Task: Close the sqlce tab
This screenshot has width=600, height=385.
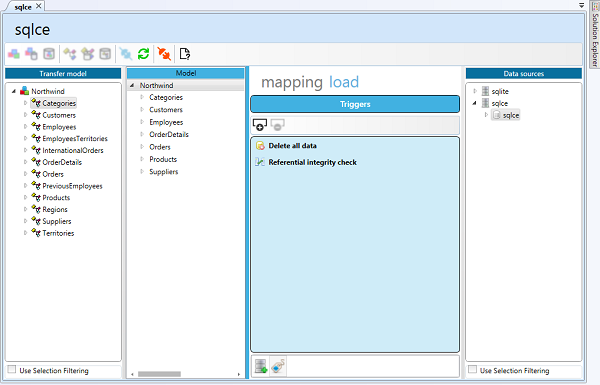Action: [x=39, y=6]
